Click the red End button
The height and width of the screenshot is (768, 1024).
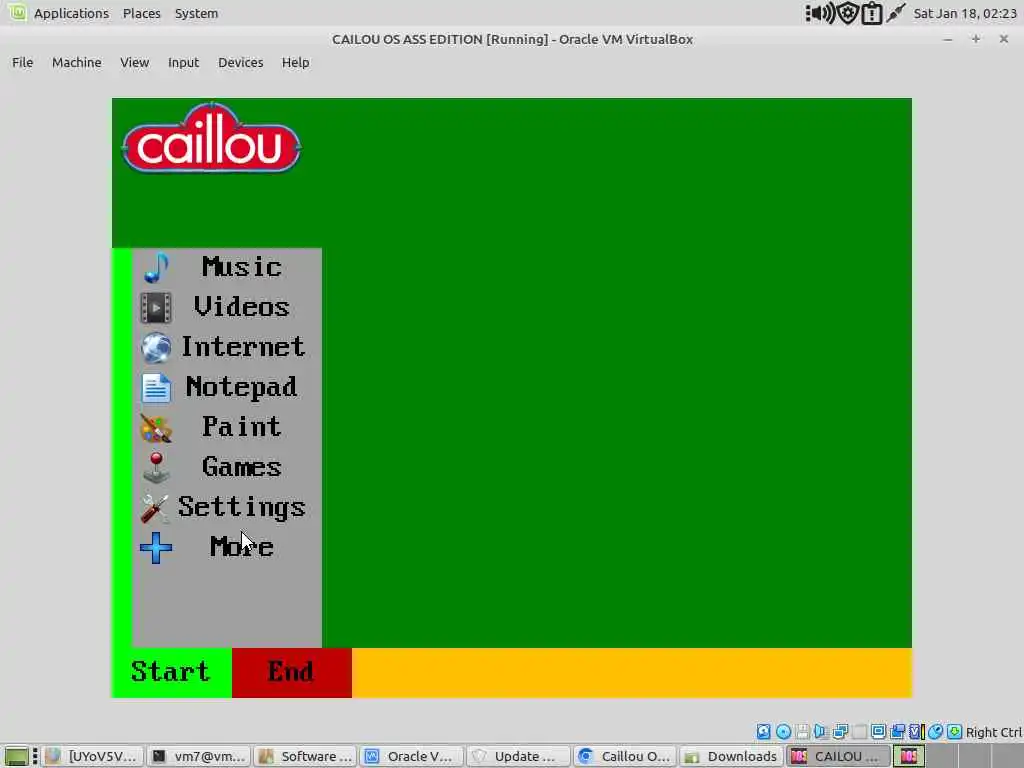pos(291,673)
